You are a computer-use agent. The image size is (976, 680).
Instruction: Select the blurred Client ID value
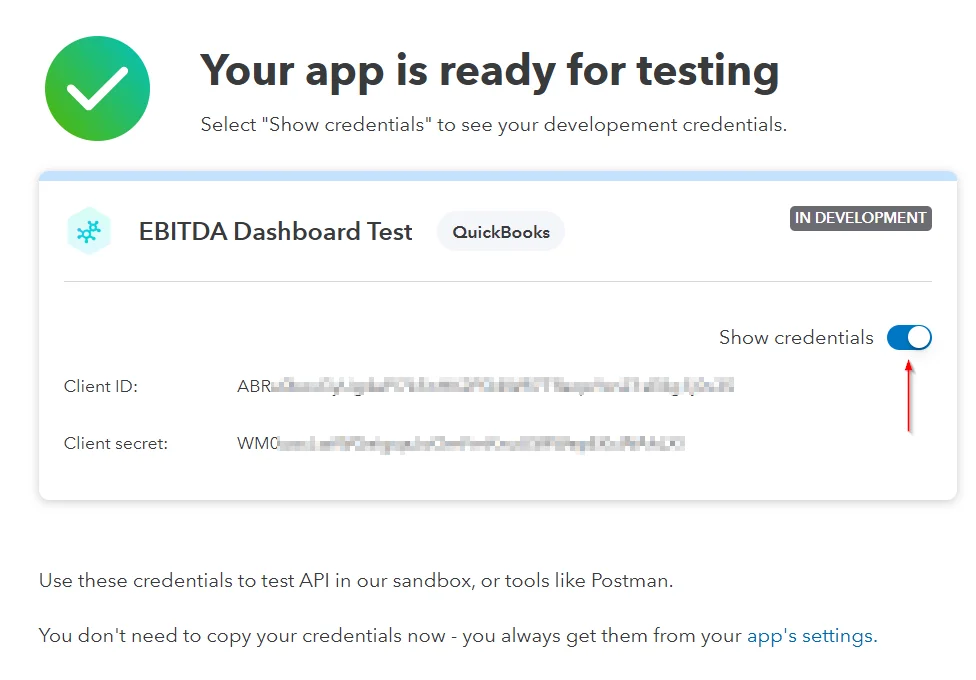pyautogui.click(x=486, y=386)
